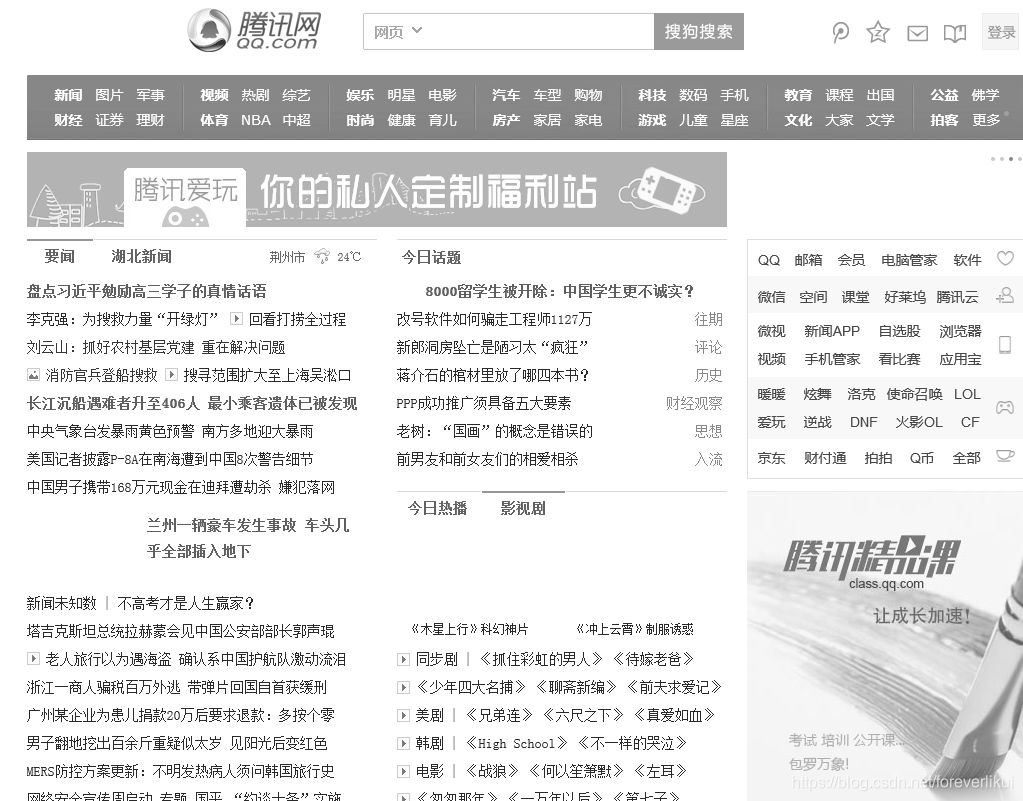The image size is (1023, 801).
Task: Open the QQ link in services panel
Action: 769,260
